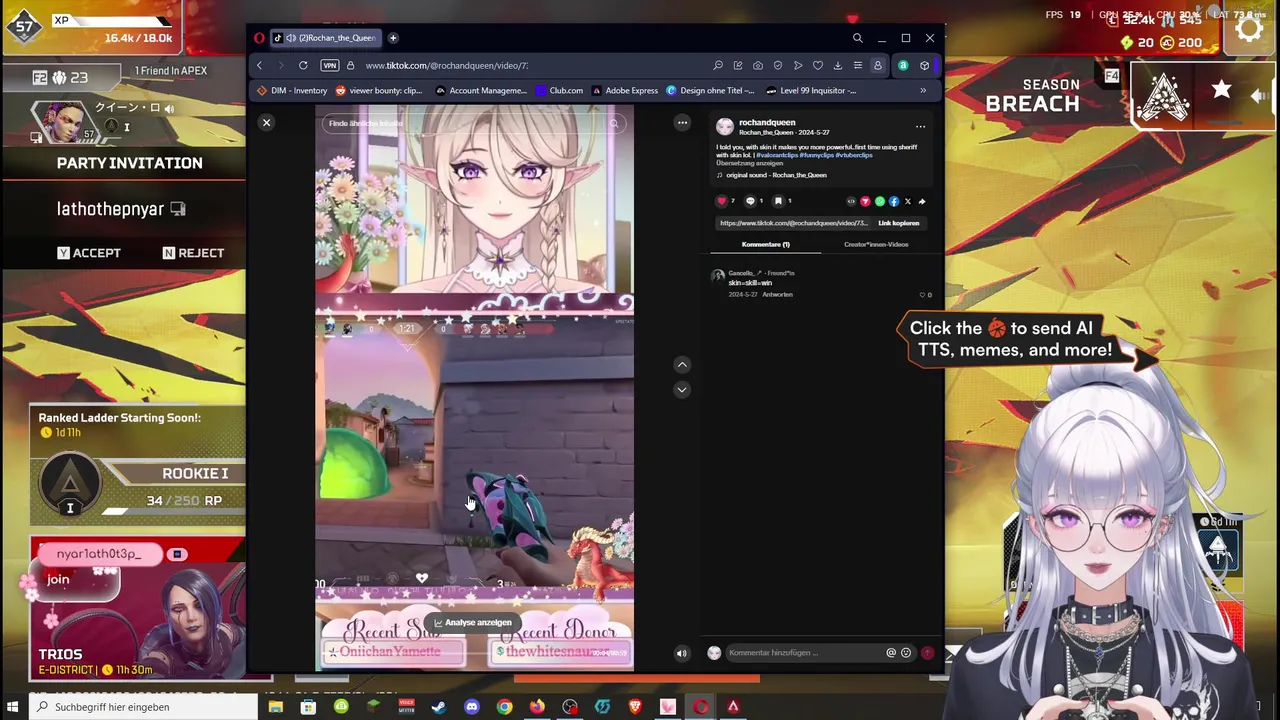This screenshot has height=720, width=1280.
Task: Open the three-dot menu above the video player
Action: click(682, 123)
